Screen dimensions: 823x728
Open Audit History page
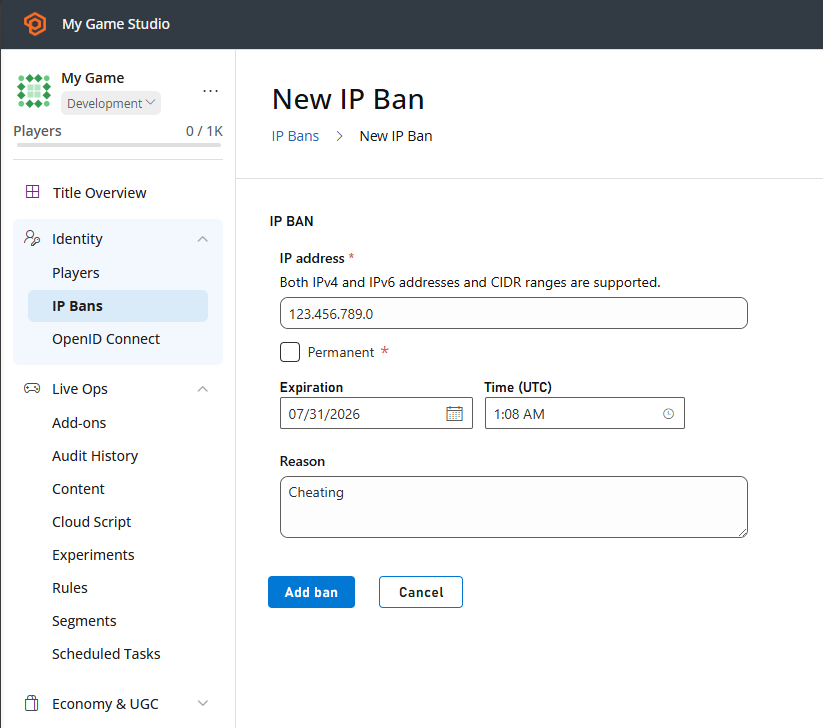95,456
